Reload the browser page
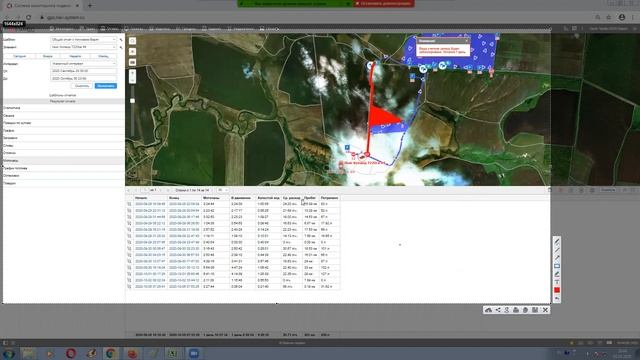This screenshot has width=640, height=360. tap(29, 18)
